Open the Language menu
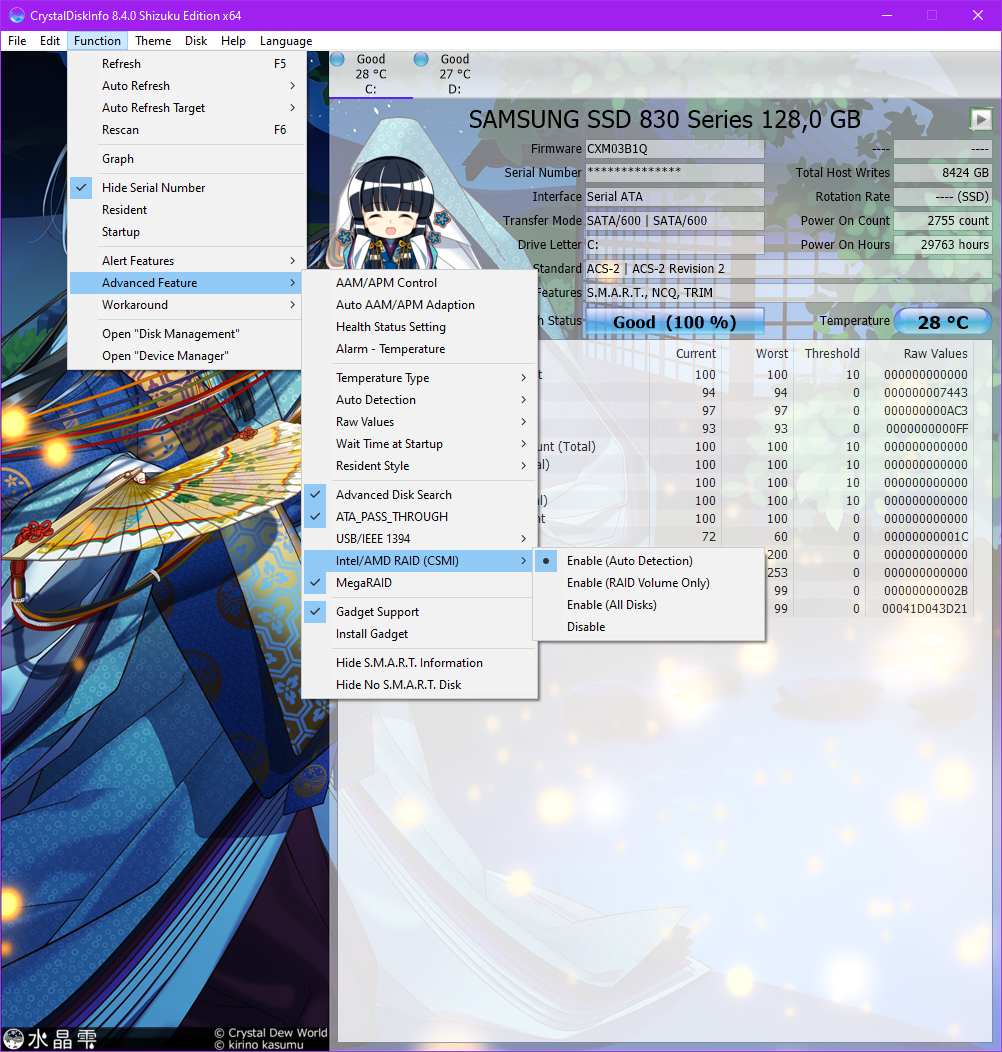 pyautogui.click(x=286, y=41)
